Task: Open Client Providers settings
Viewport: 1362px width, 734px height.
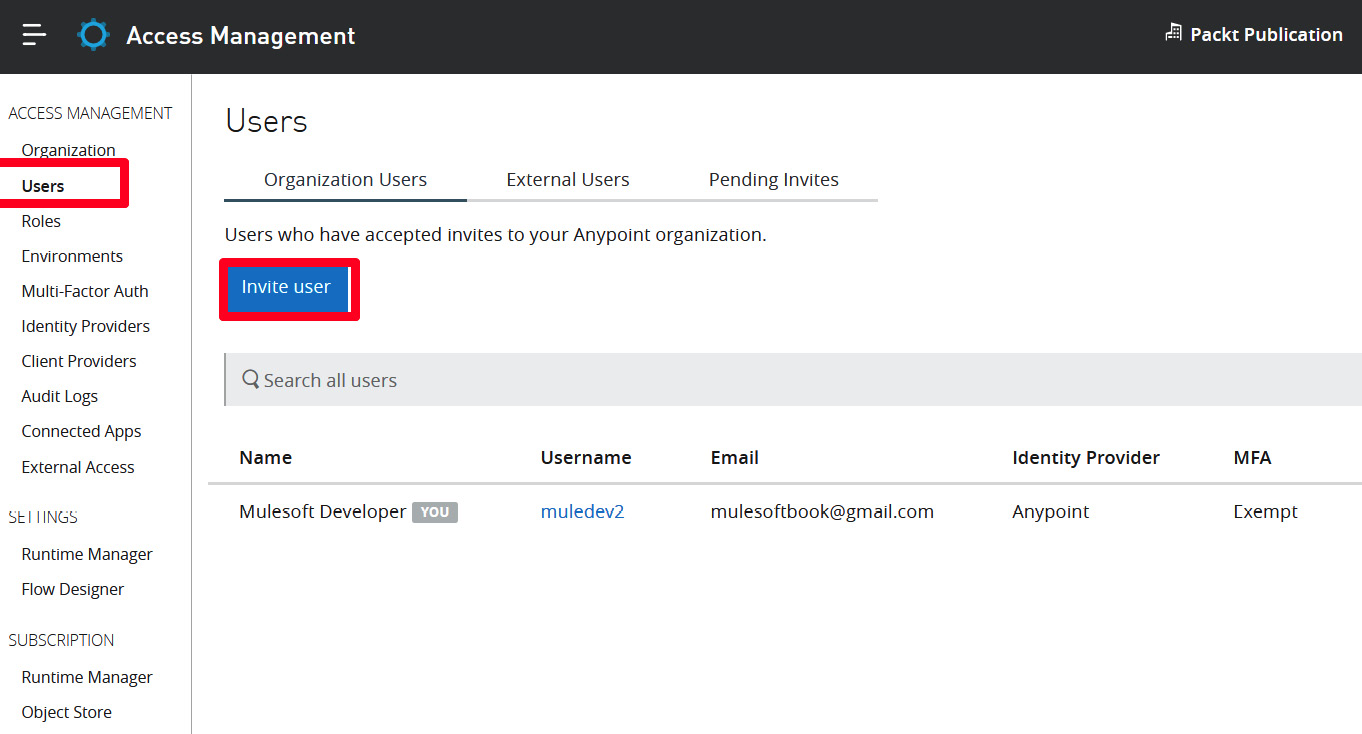Action: click(79, 360)
